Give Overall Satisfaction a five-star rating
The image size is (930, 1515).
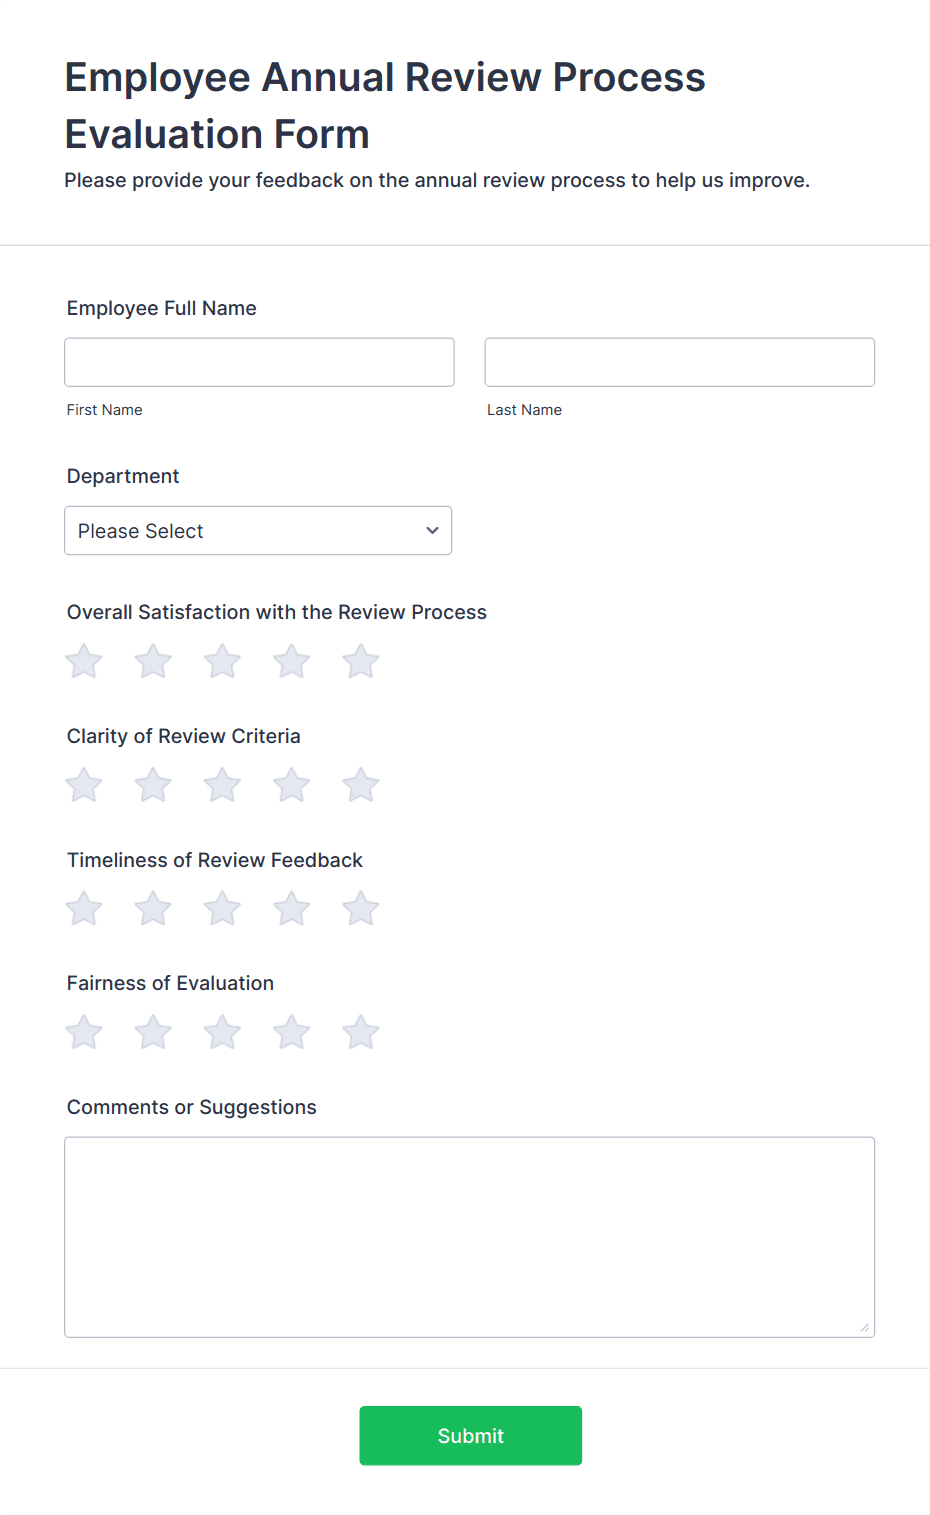click(361, 661)
